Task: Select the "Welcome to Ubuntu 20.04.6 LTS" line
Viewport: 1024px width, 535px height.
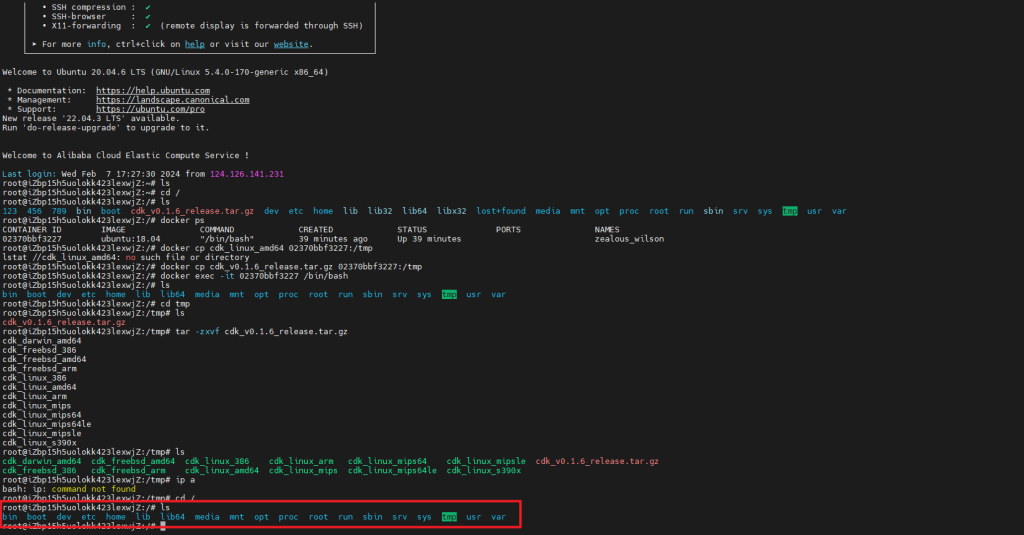Action: (165, 72)
